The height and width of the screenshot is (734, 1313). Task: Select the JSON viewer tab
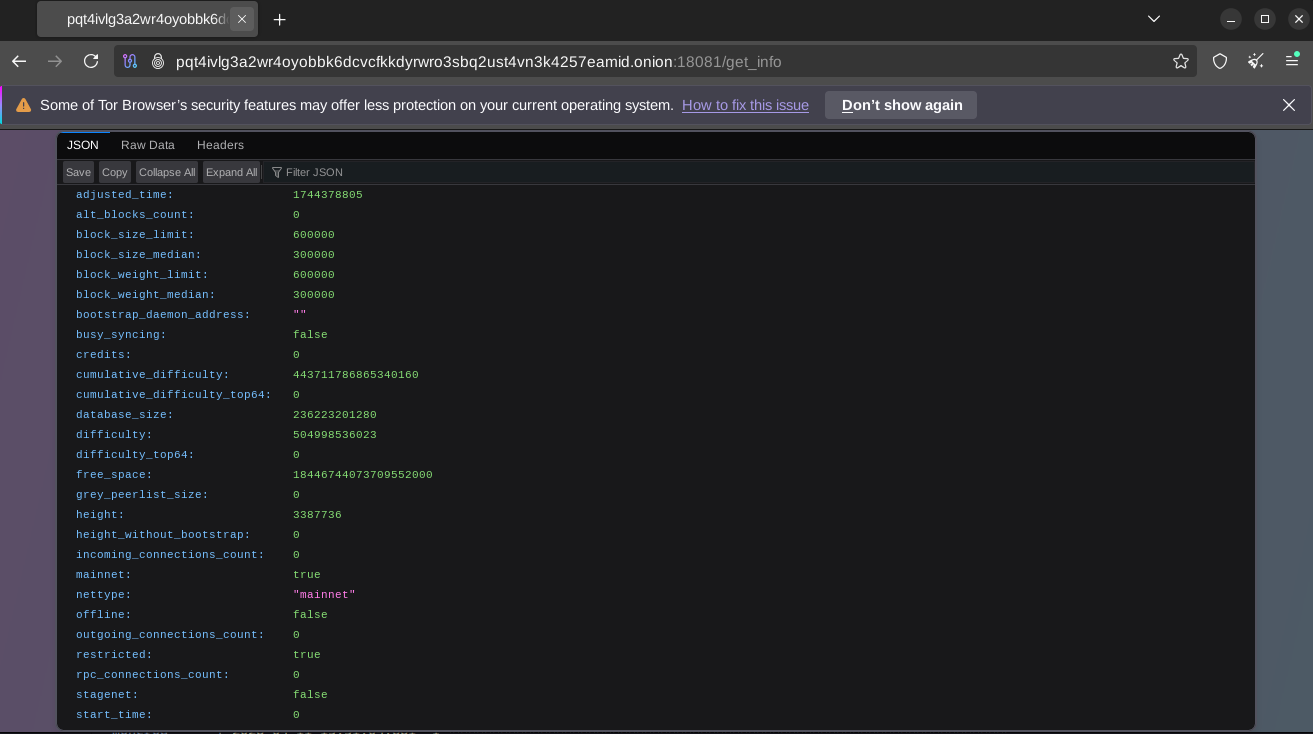tap(83, 145)
